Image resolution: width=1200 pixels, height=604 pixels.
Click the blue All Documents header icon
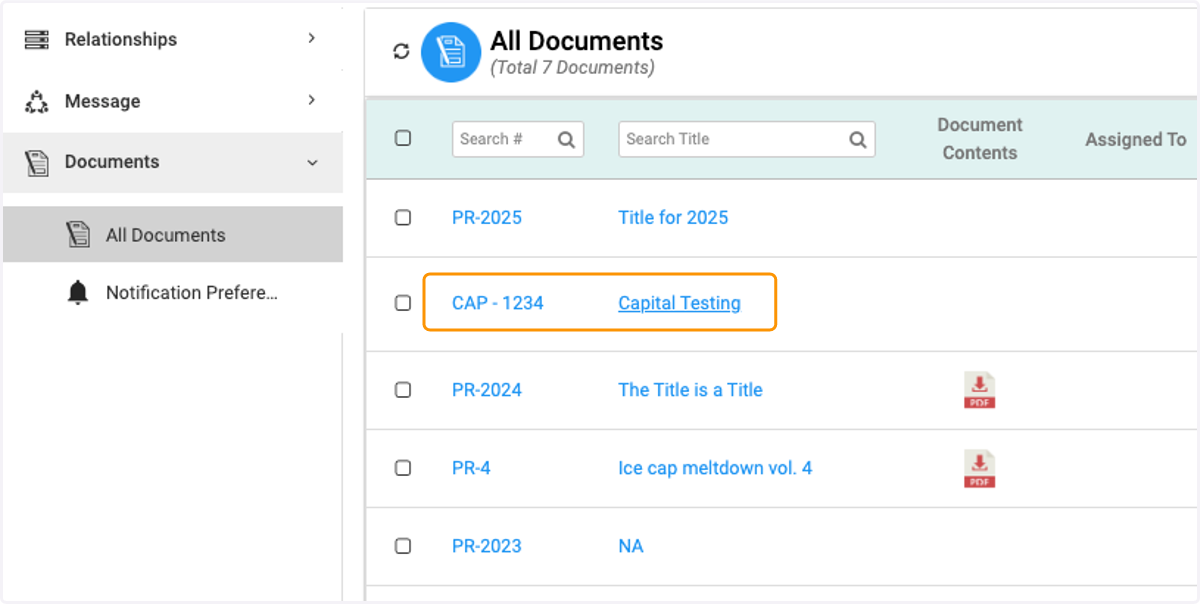[x=451, y=52]
